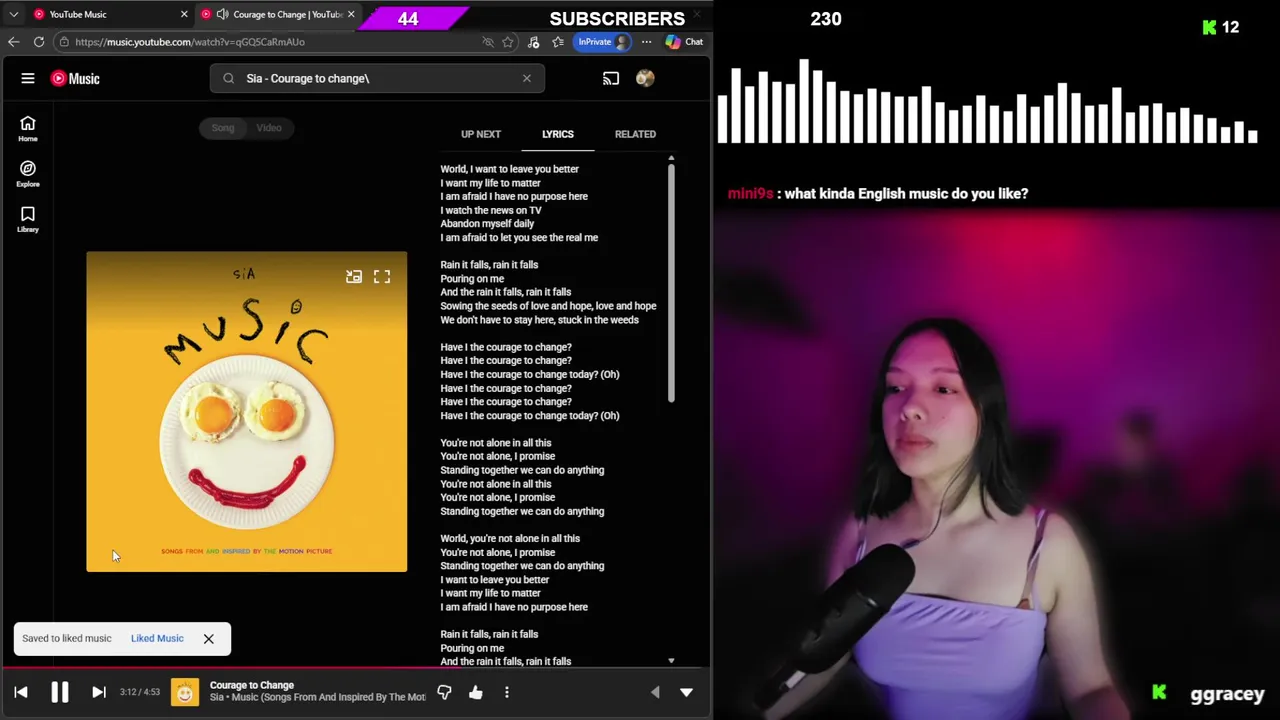Open the Related tab

pyautogui.click(x=635, y=134)
